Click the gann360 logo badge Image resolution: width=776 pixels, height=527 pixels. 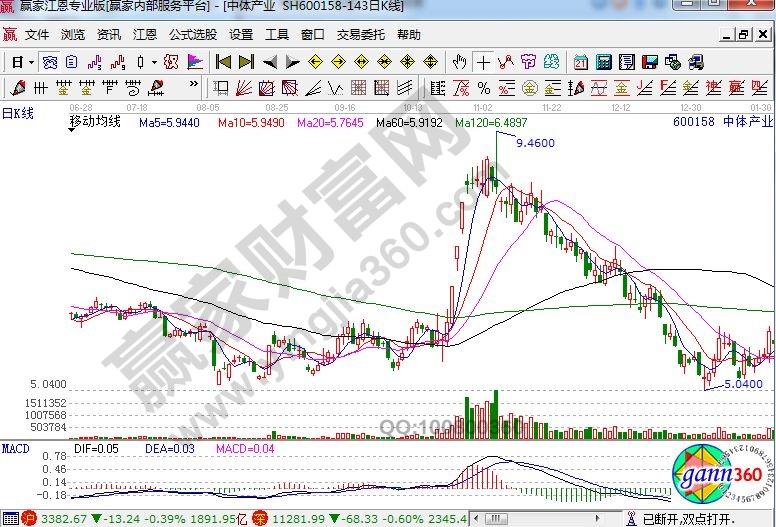click(720, 478)
